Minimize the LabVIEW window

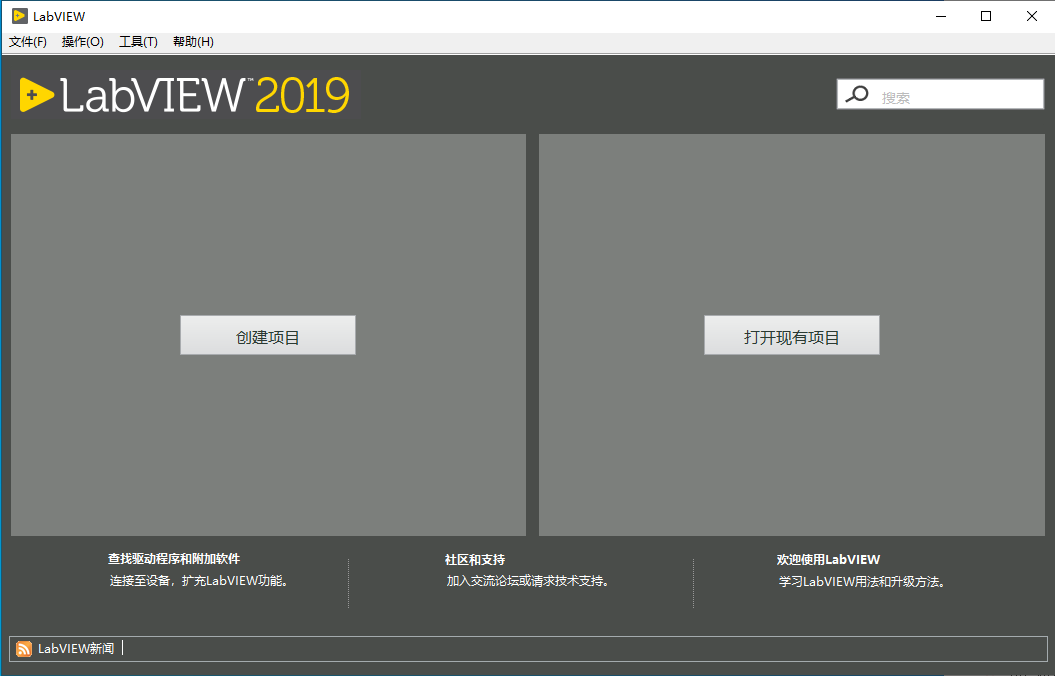coord(941,16)
